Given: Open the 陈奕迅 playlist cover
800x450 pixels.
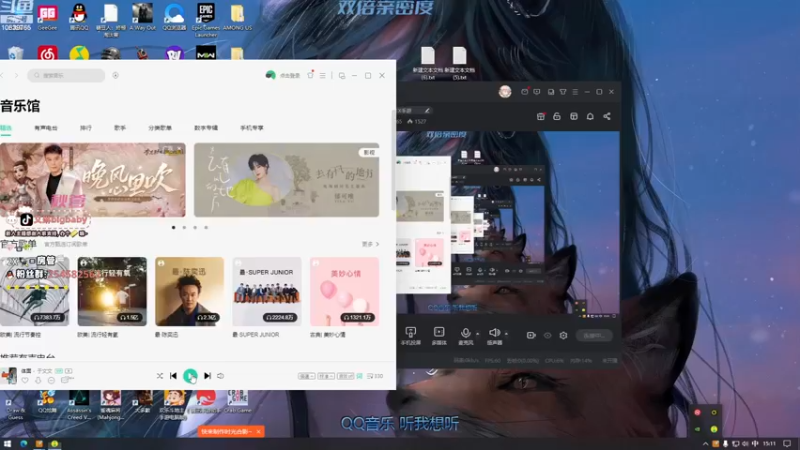Looking at the screenshot, I should coord(189,291).
